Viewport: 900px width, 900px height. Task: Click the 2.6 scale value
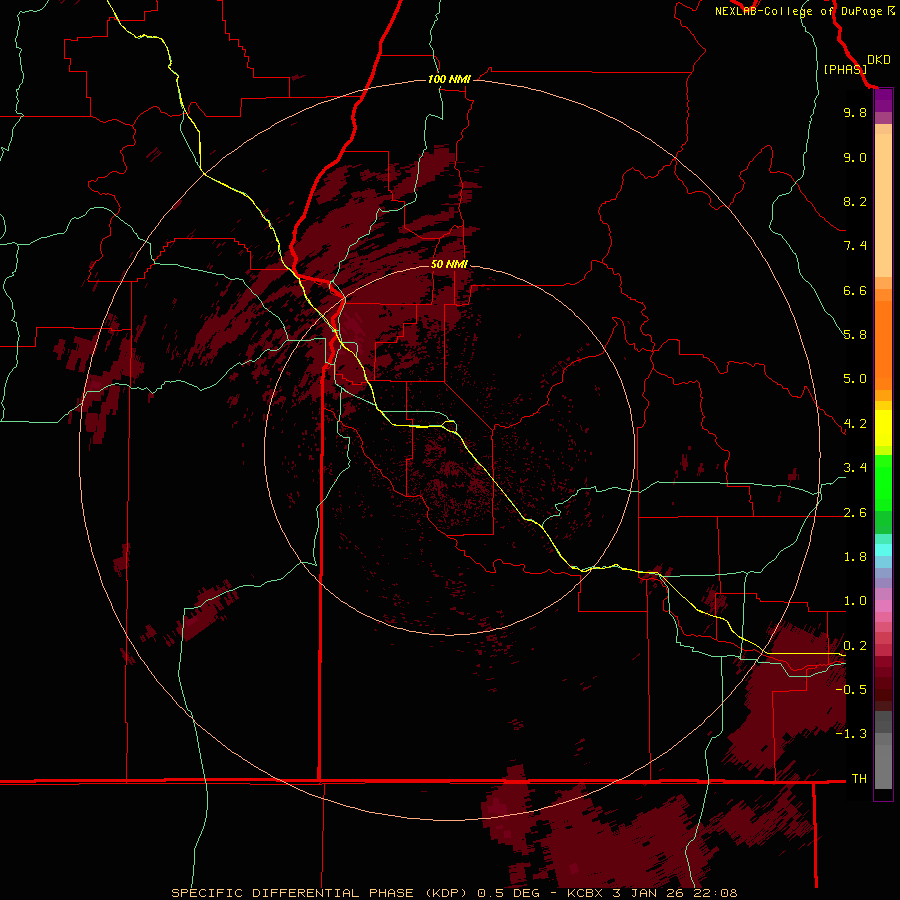(855, 513)
